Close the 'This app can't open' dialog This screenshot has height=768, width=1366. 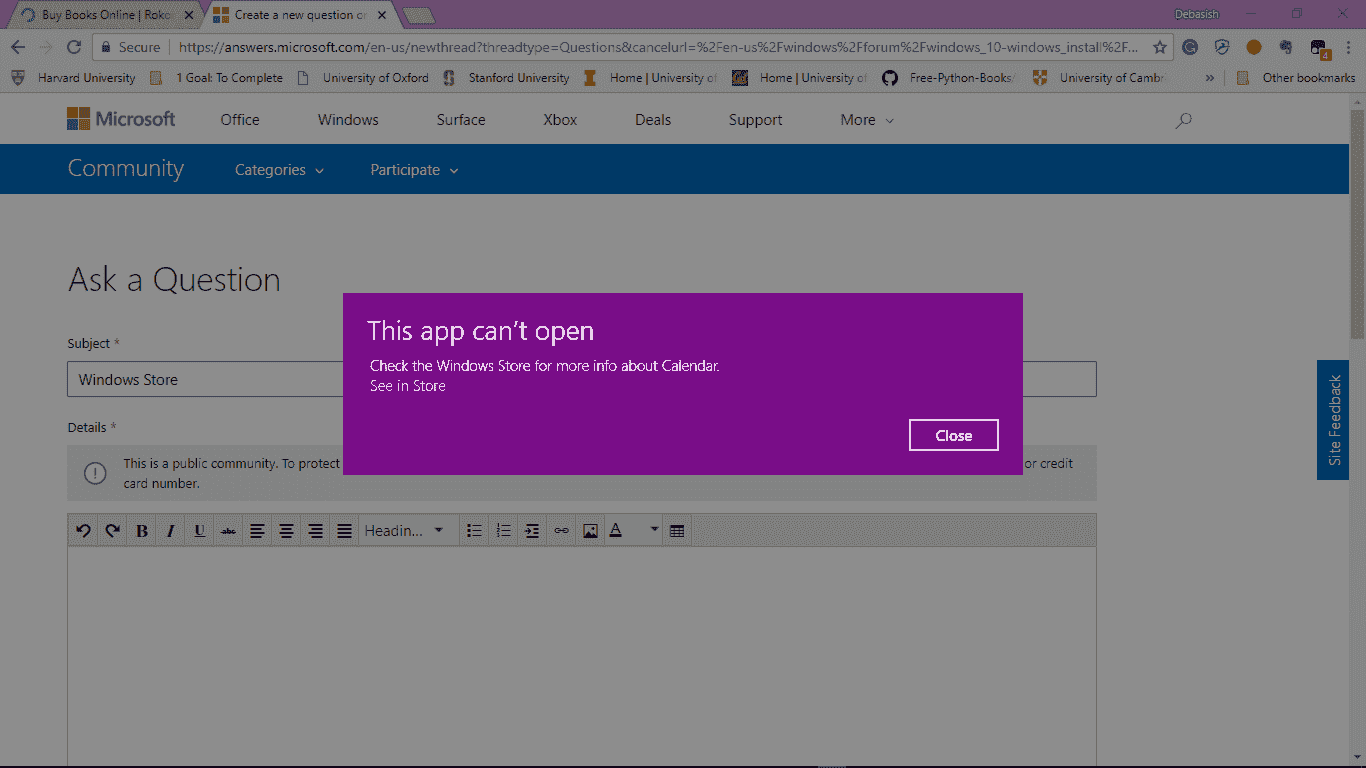coord(953,435)
